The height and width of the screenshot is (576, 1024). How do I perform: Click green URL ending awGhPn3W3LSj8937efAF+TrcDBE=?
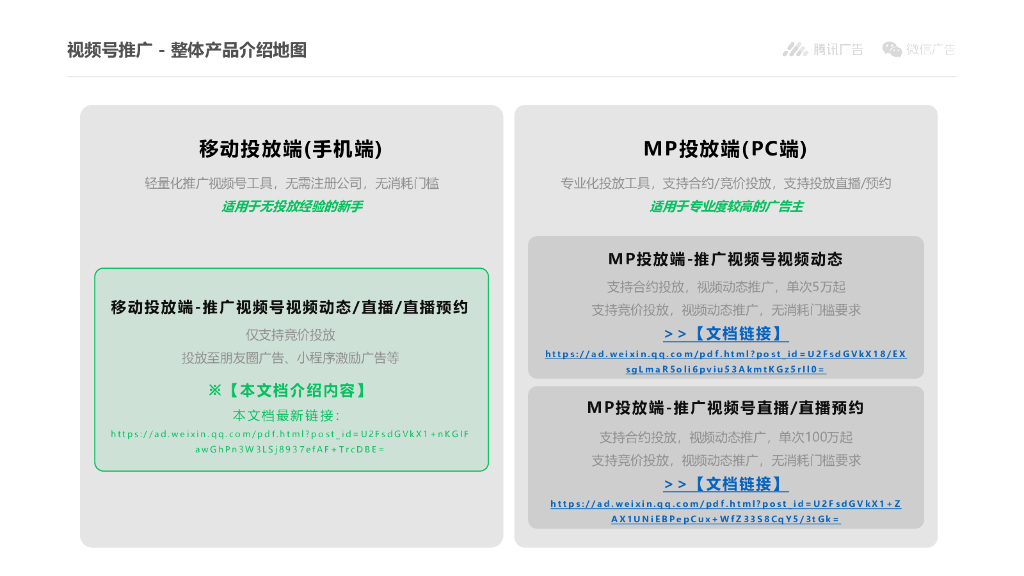coord(290,441)
